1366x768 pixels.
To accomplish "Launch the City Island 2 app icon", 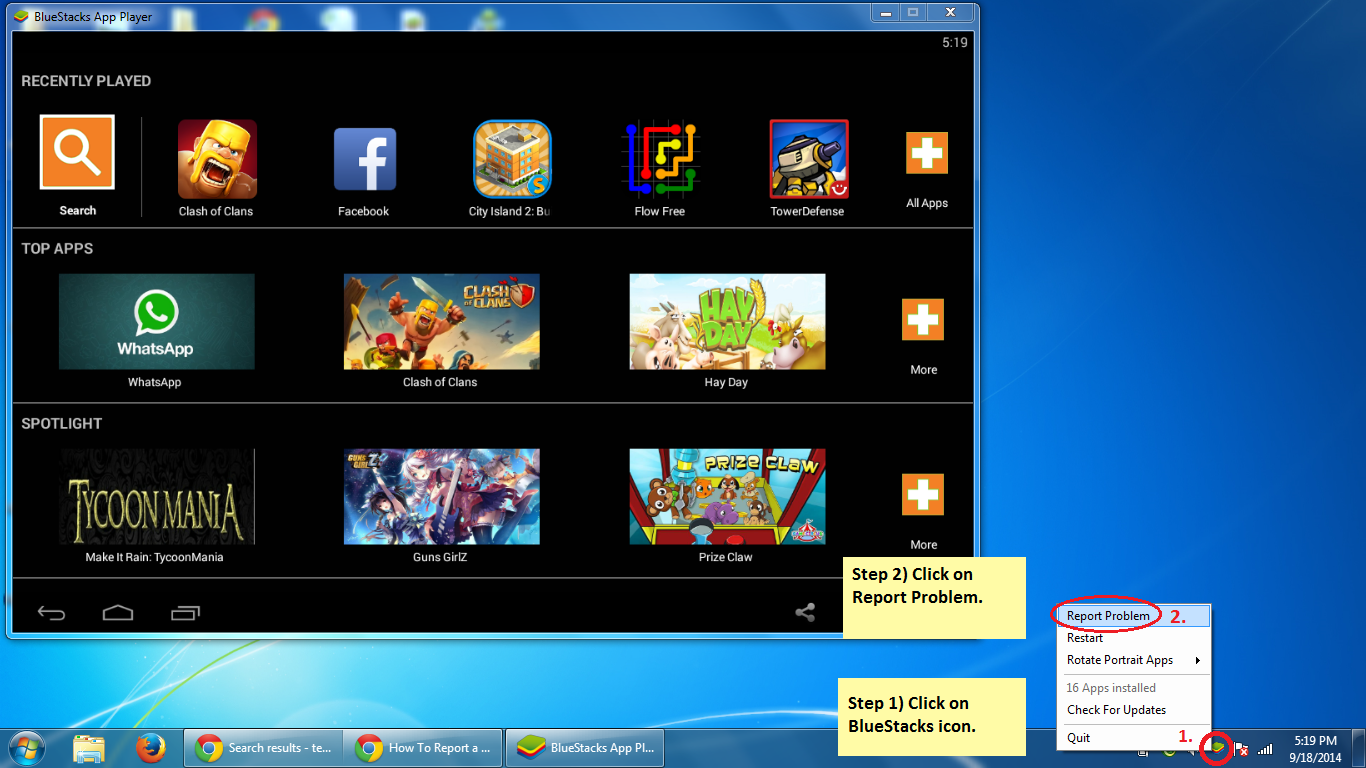I will (x=512, y=159).
